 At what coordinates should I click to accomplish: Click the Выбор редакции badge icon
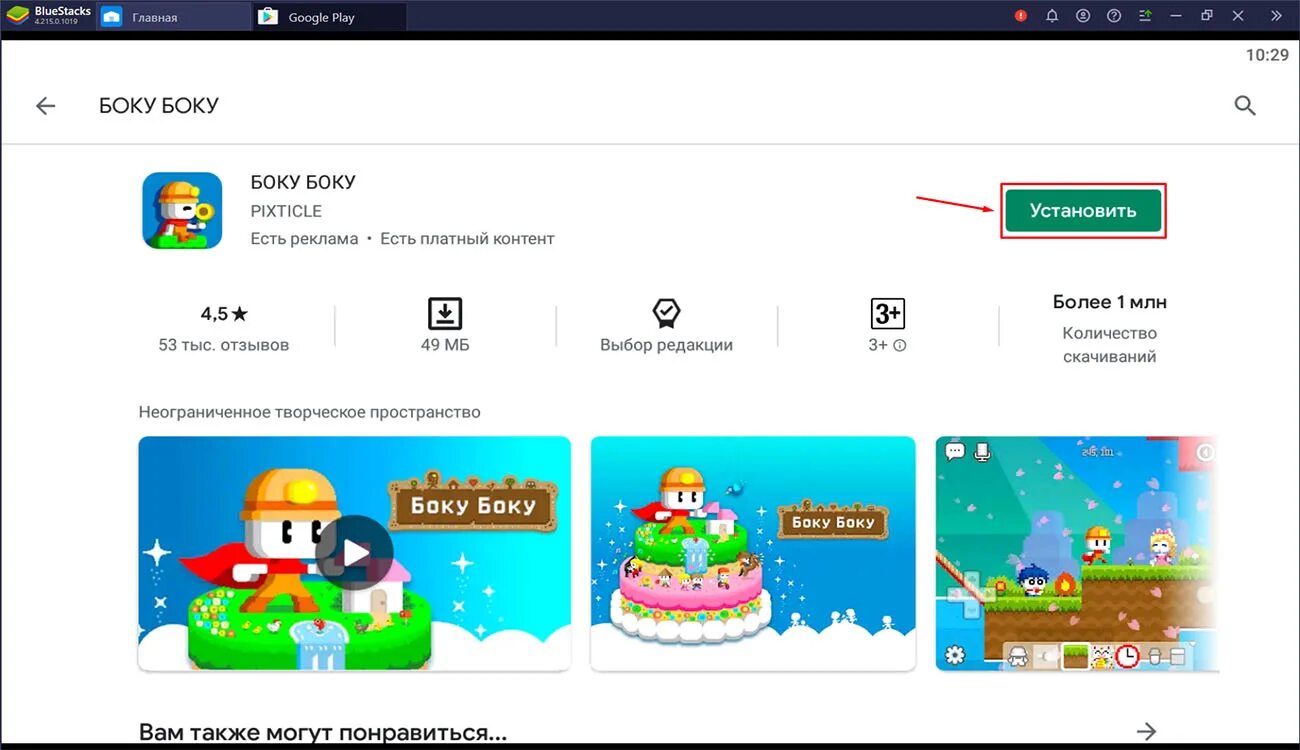pos(667,313)
